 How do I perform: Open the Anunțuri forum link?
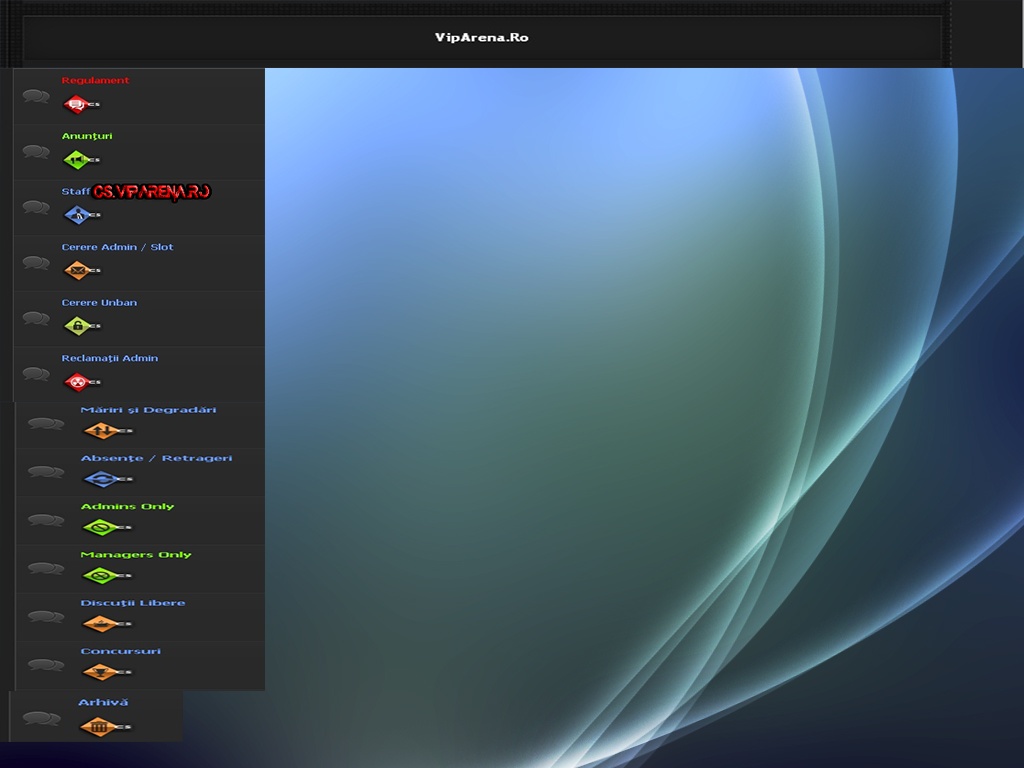[87, 136]
